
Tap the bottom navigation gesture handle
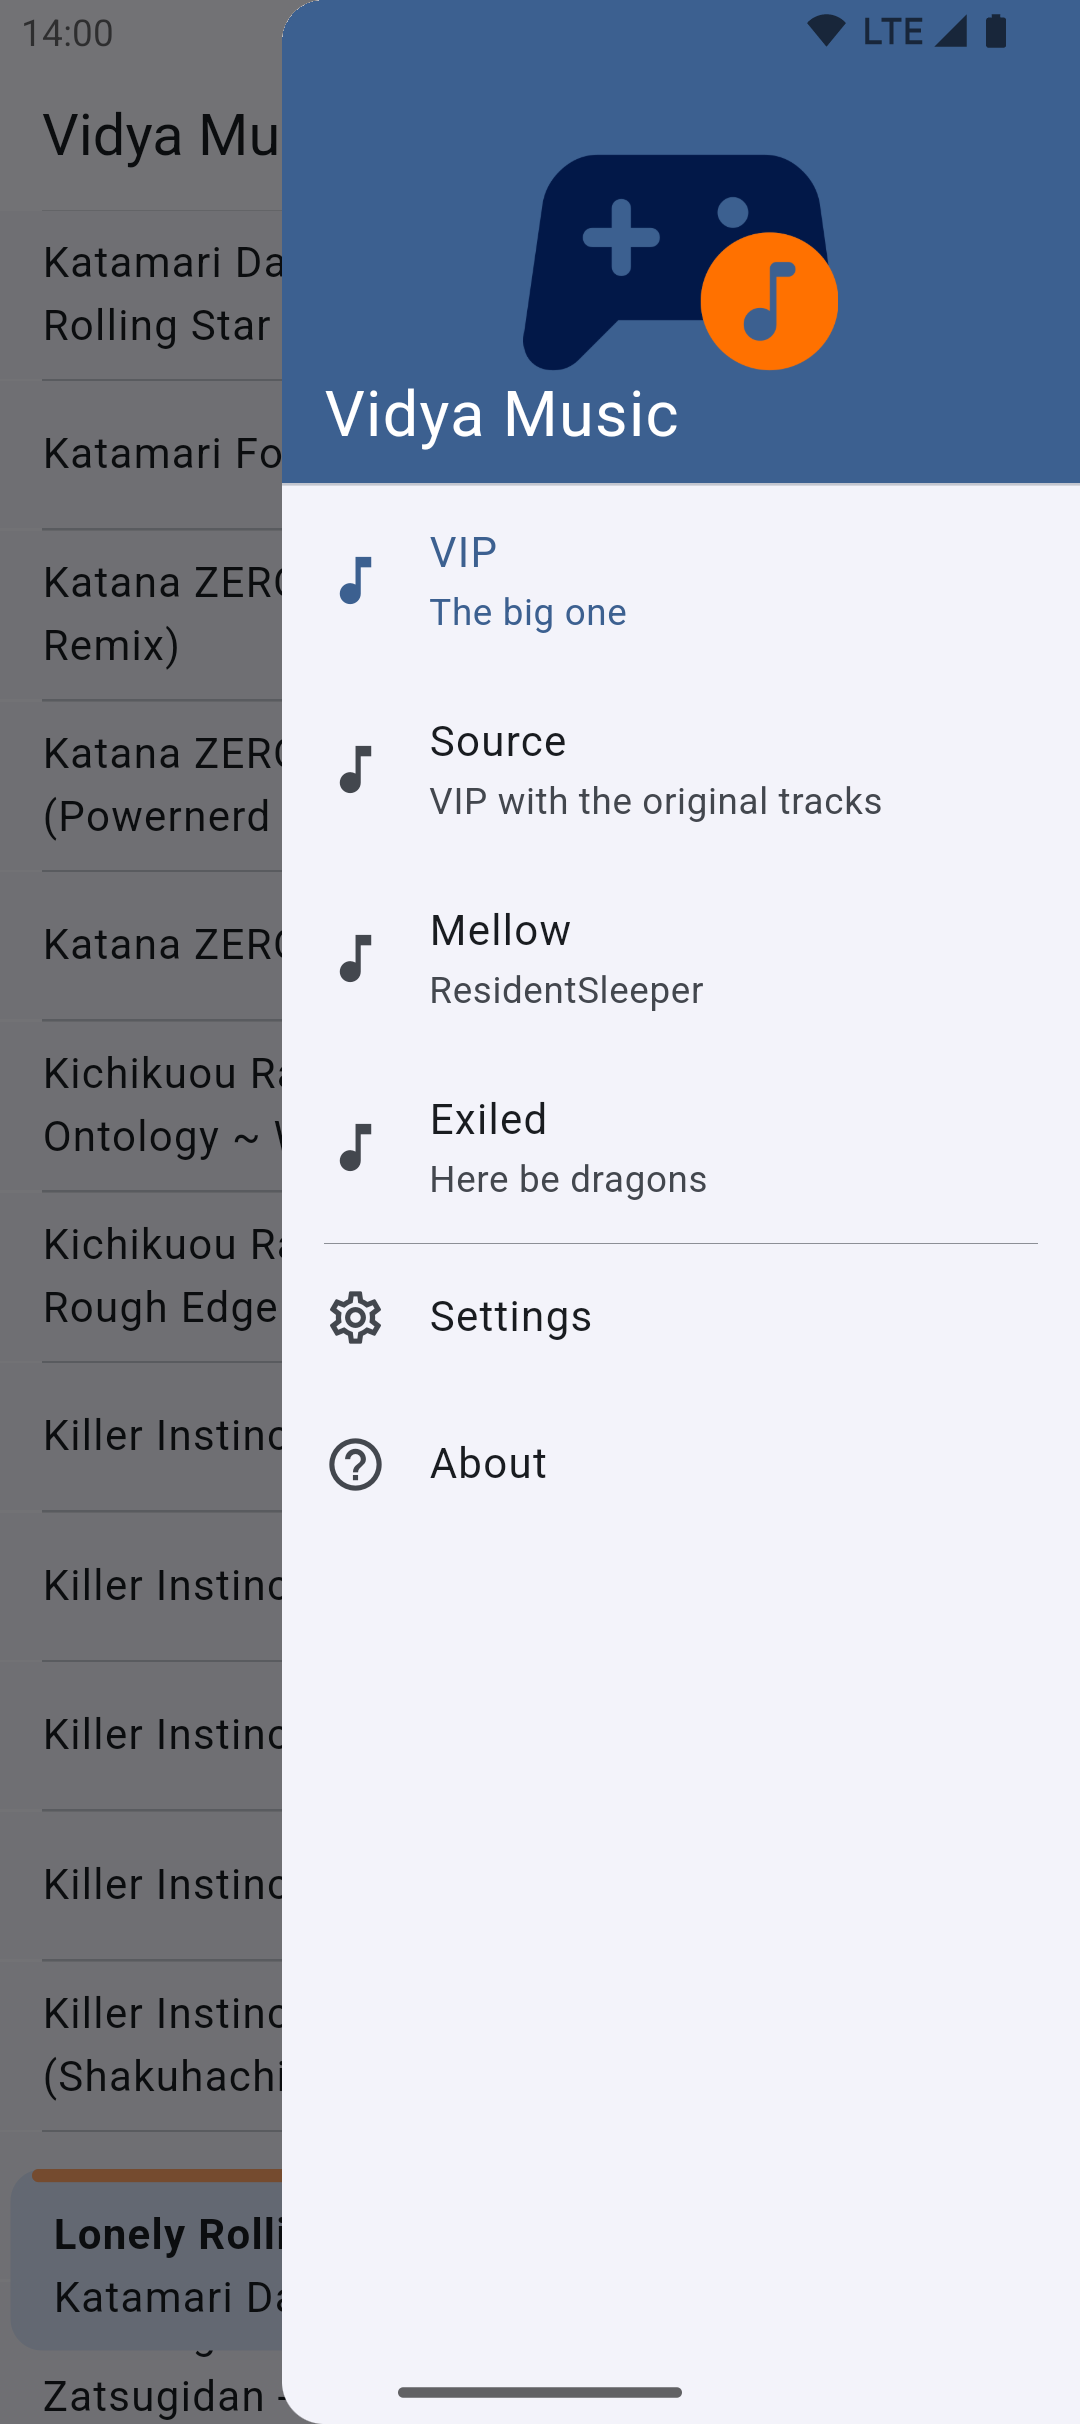tap(540, 2392)
